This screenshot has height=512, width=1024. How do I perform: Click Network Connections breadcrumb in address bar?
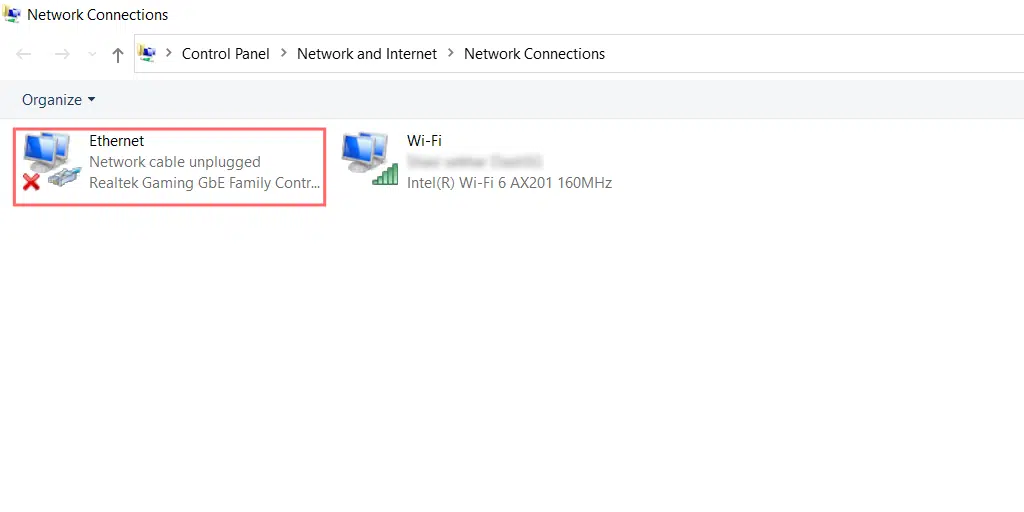534,54
